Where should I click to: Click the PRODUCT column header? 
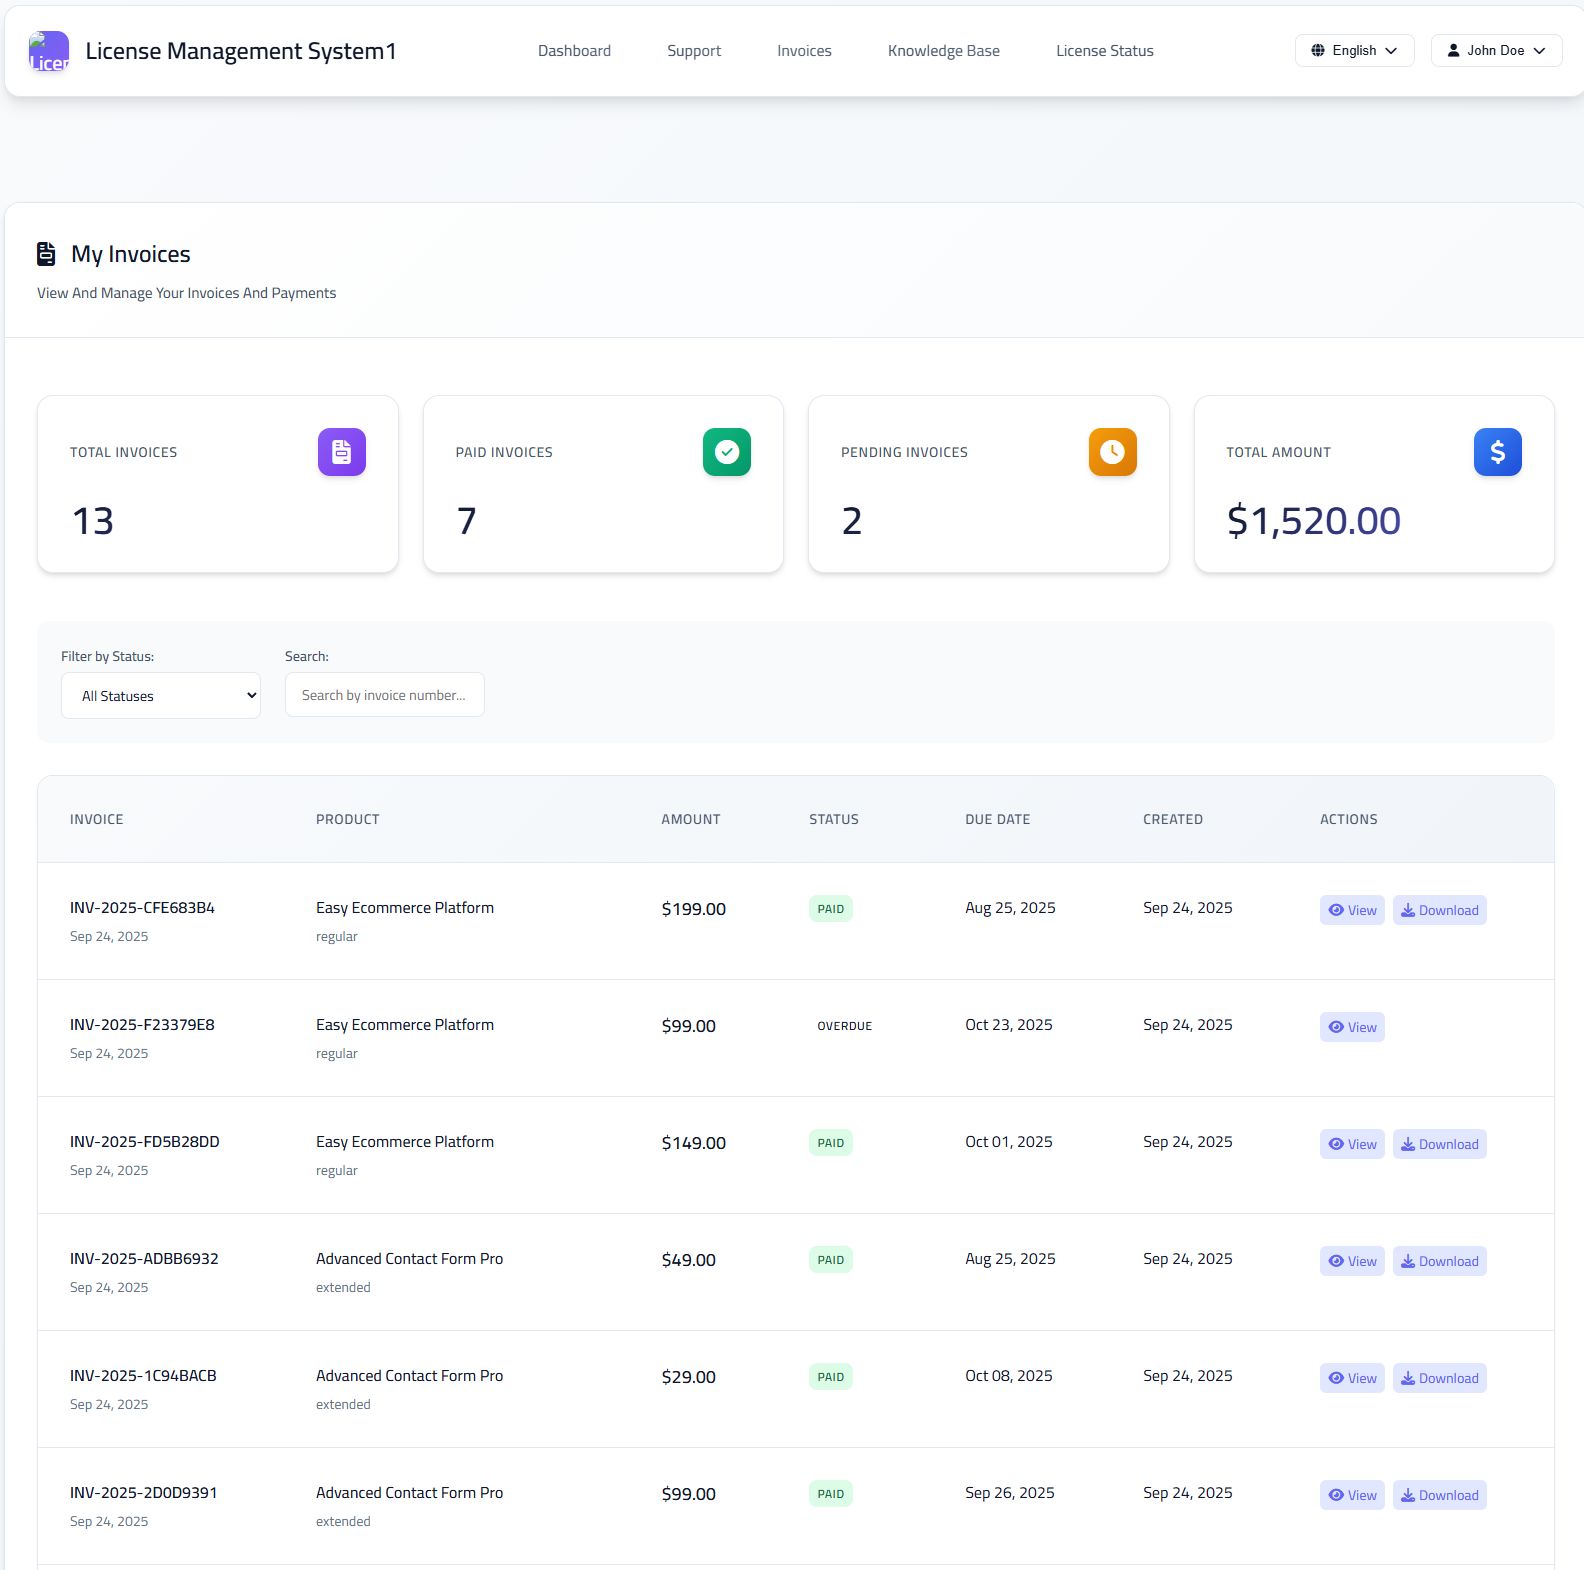348,819
